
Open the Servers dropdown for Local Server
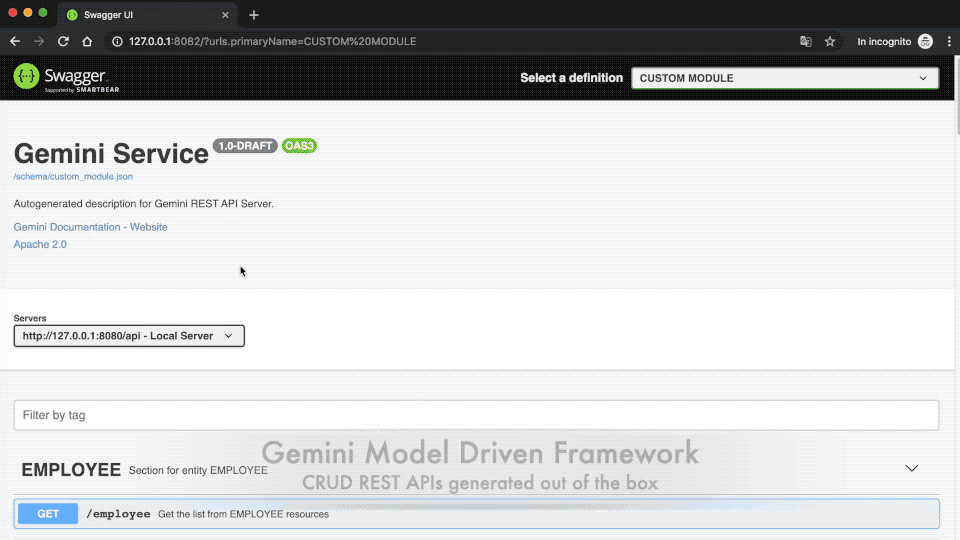[x=129, y=336]
